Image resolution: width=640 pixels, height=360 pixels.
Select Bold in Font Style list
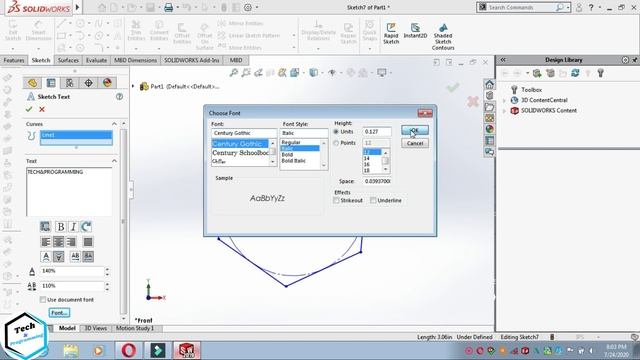coord(287,155)
